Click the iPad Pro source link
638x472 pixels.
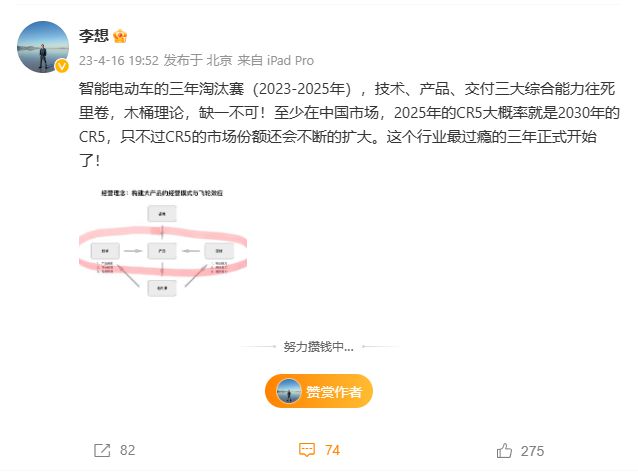coord(290,61)
